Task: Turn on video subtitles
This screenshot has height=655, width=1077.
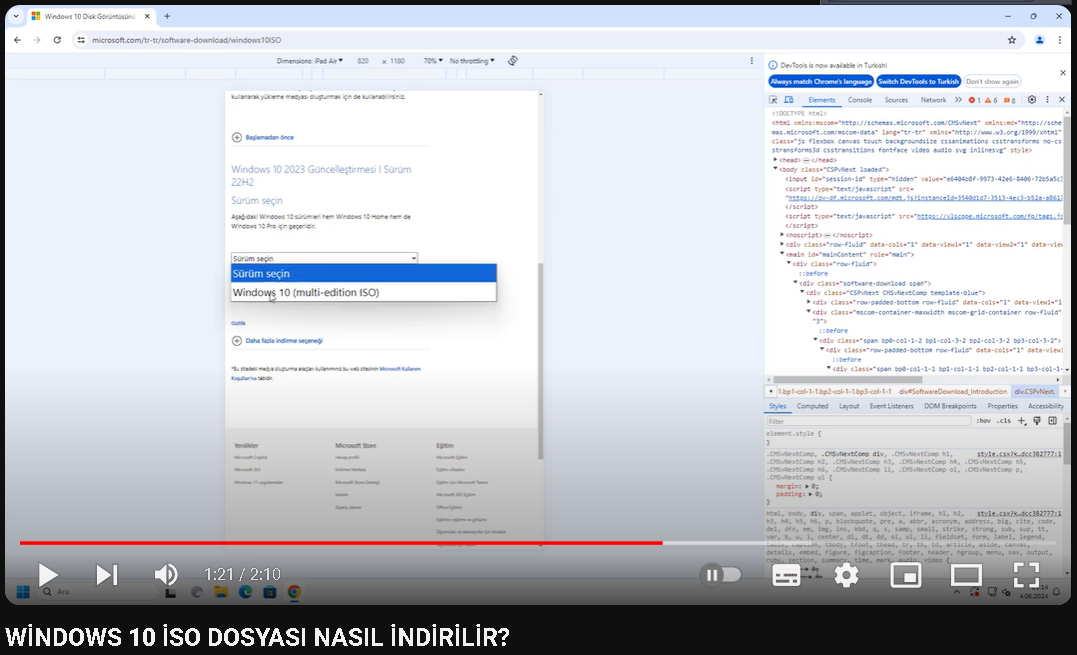Action: pyautogui.click(x=786, y=575)
